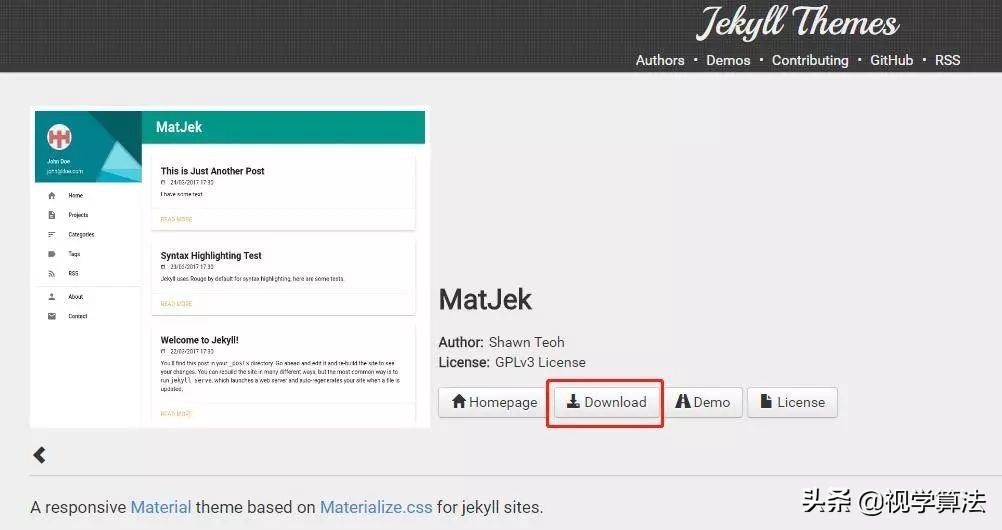Open the Authors menu link

pyautogui.click(x=659, y=60)
